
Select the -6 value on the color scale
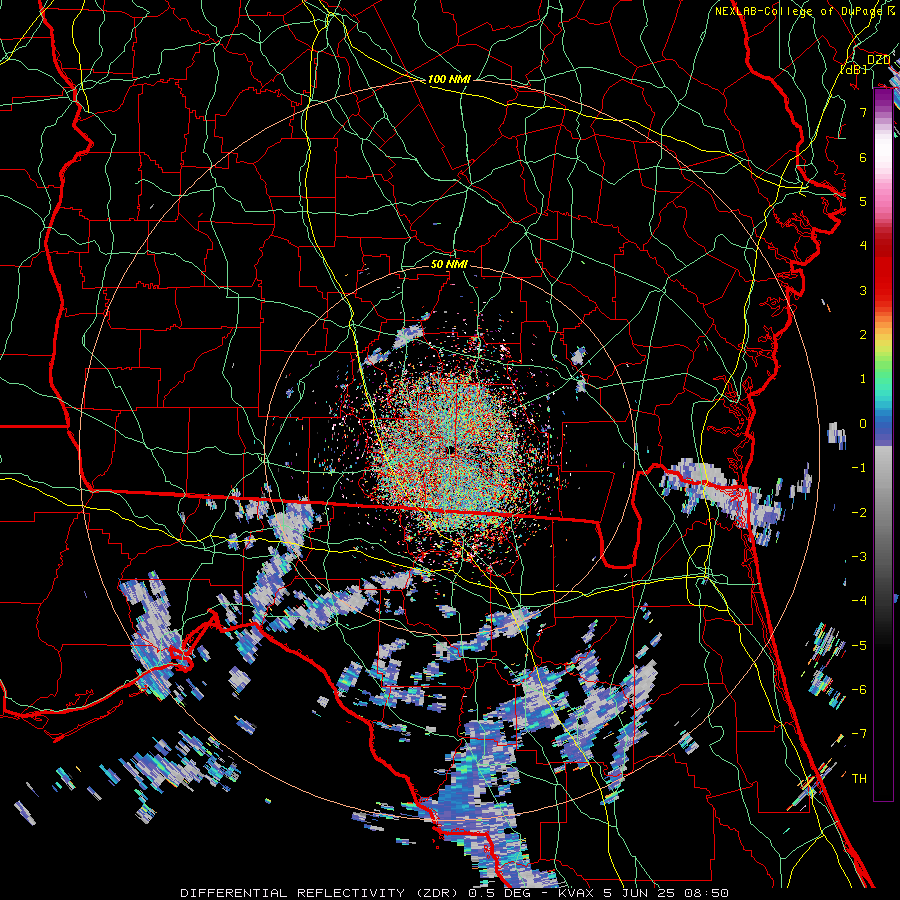[x=859, y=689]
